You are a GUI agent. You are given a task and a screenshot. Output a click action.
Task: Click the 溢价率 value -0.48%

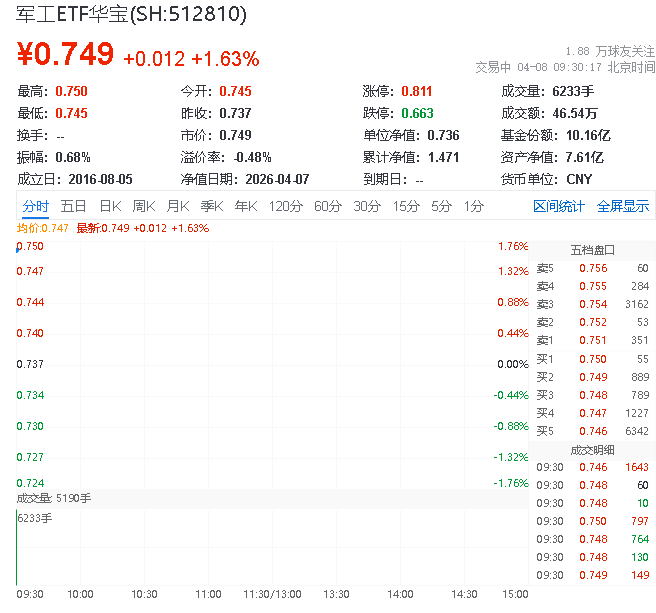(x=252, y=157)
